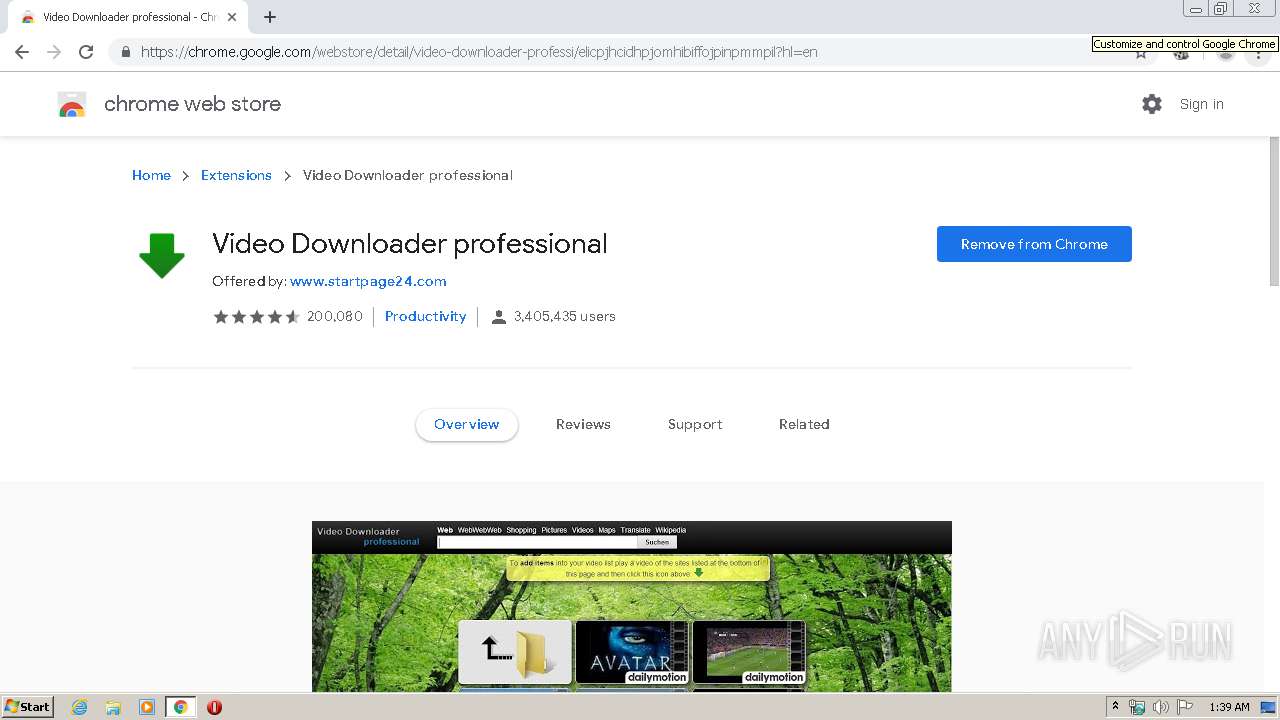
Task: Click the extension screenshot preview
Action: (632, 606)
